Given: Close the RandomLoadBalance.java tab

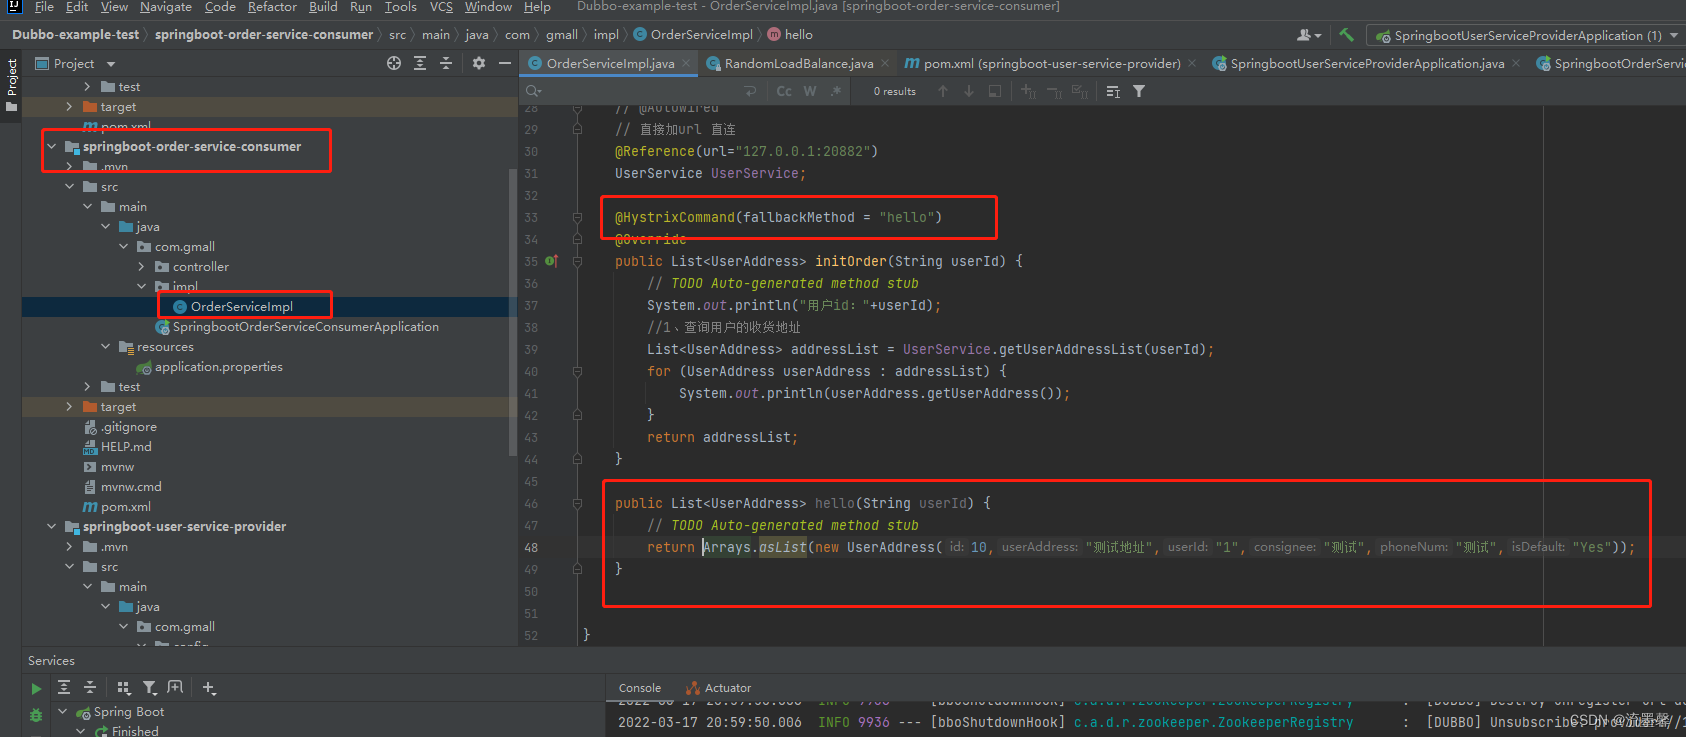Looking at the screenshot, I should (x=885, y=63).
